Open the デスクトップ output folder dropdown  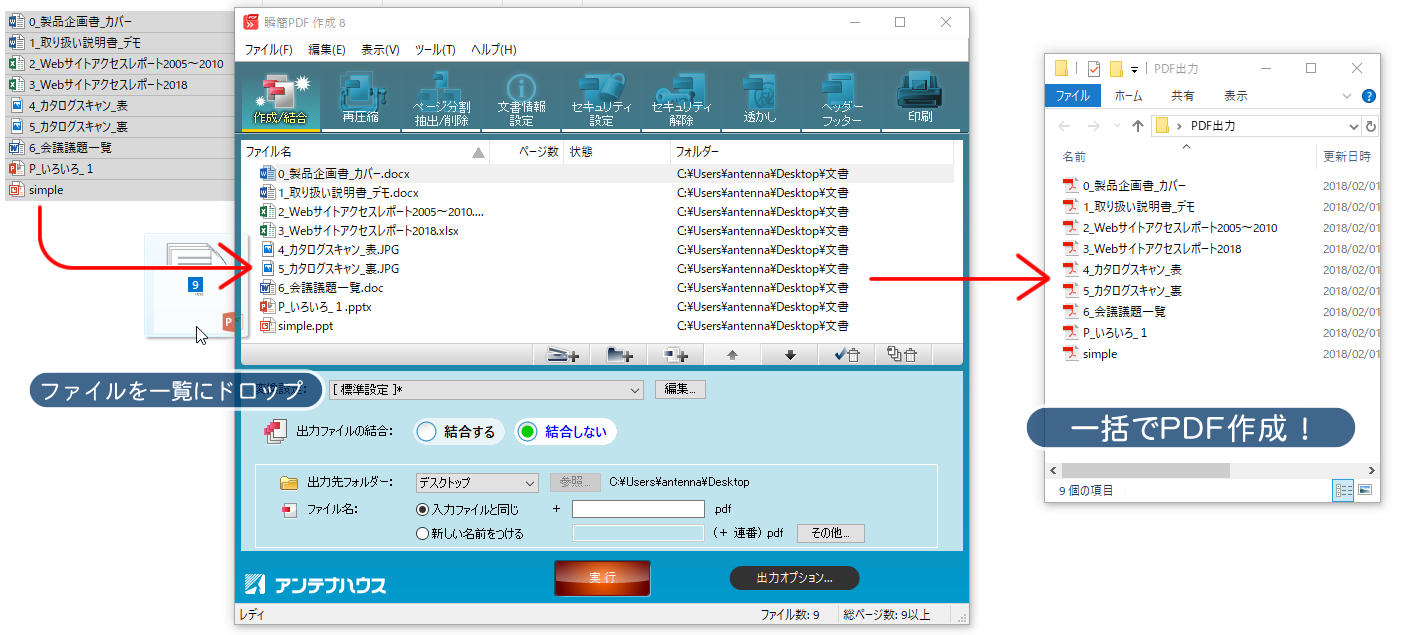pyautogui.click(x=477, y=483)
